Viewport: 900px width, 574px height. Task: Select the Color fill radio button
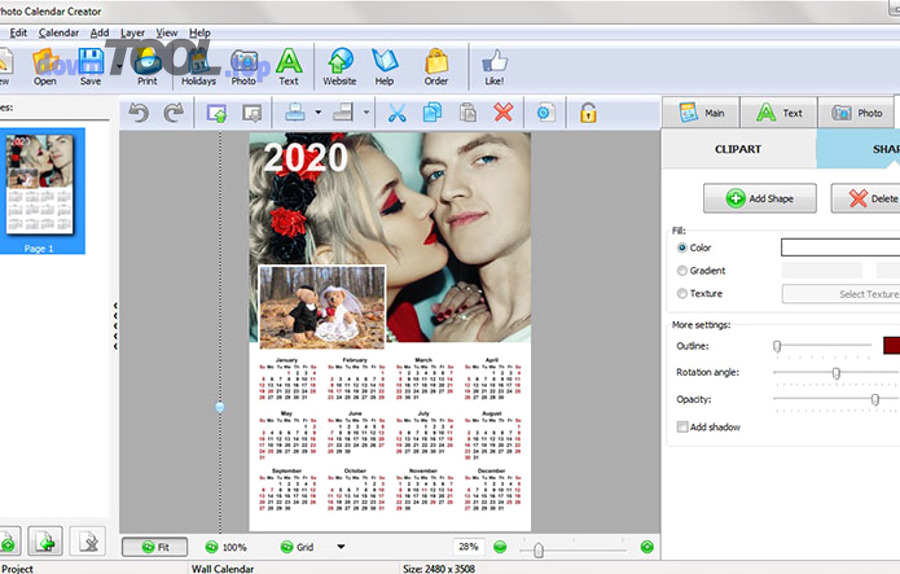pos(682,248)
